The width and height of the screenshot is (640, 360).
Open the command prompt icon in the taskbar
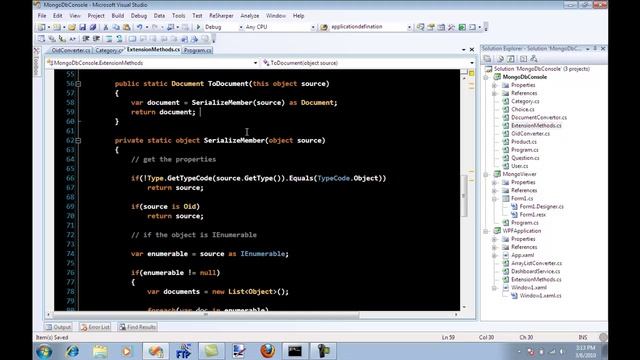(x=295, y=351)
